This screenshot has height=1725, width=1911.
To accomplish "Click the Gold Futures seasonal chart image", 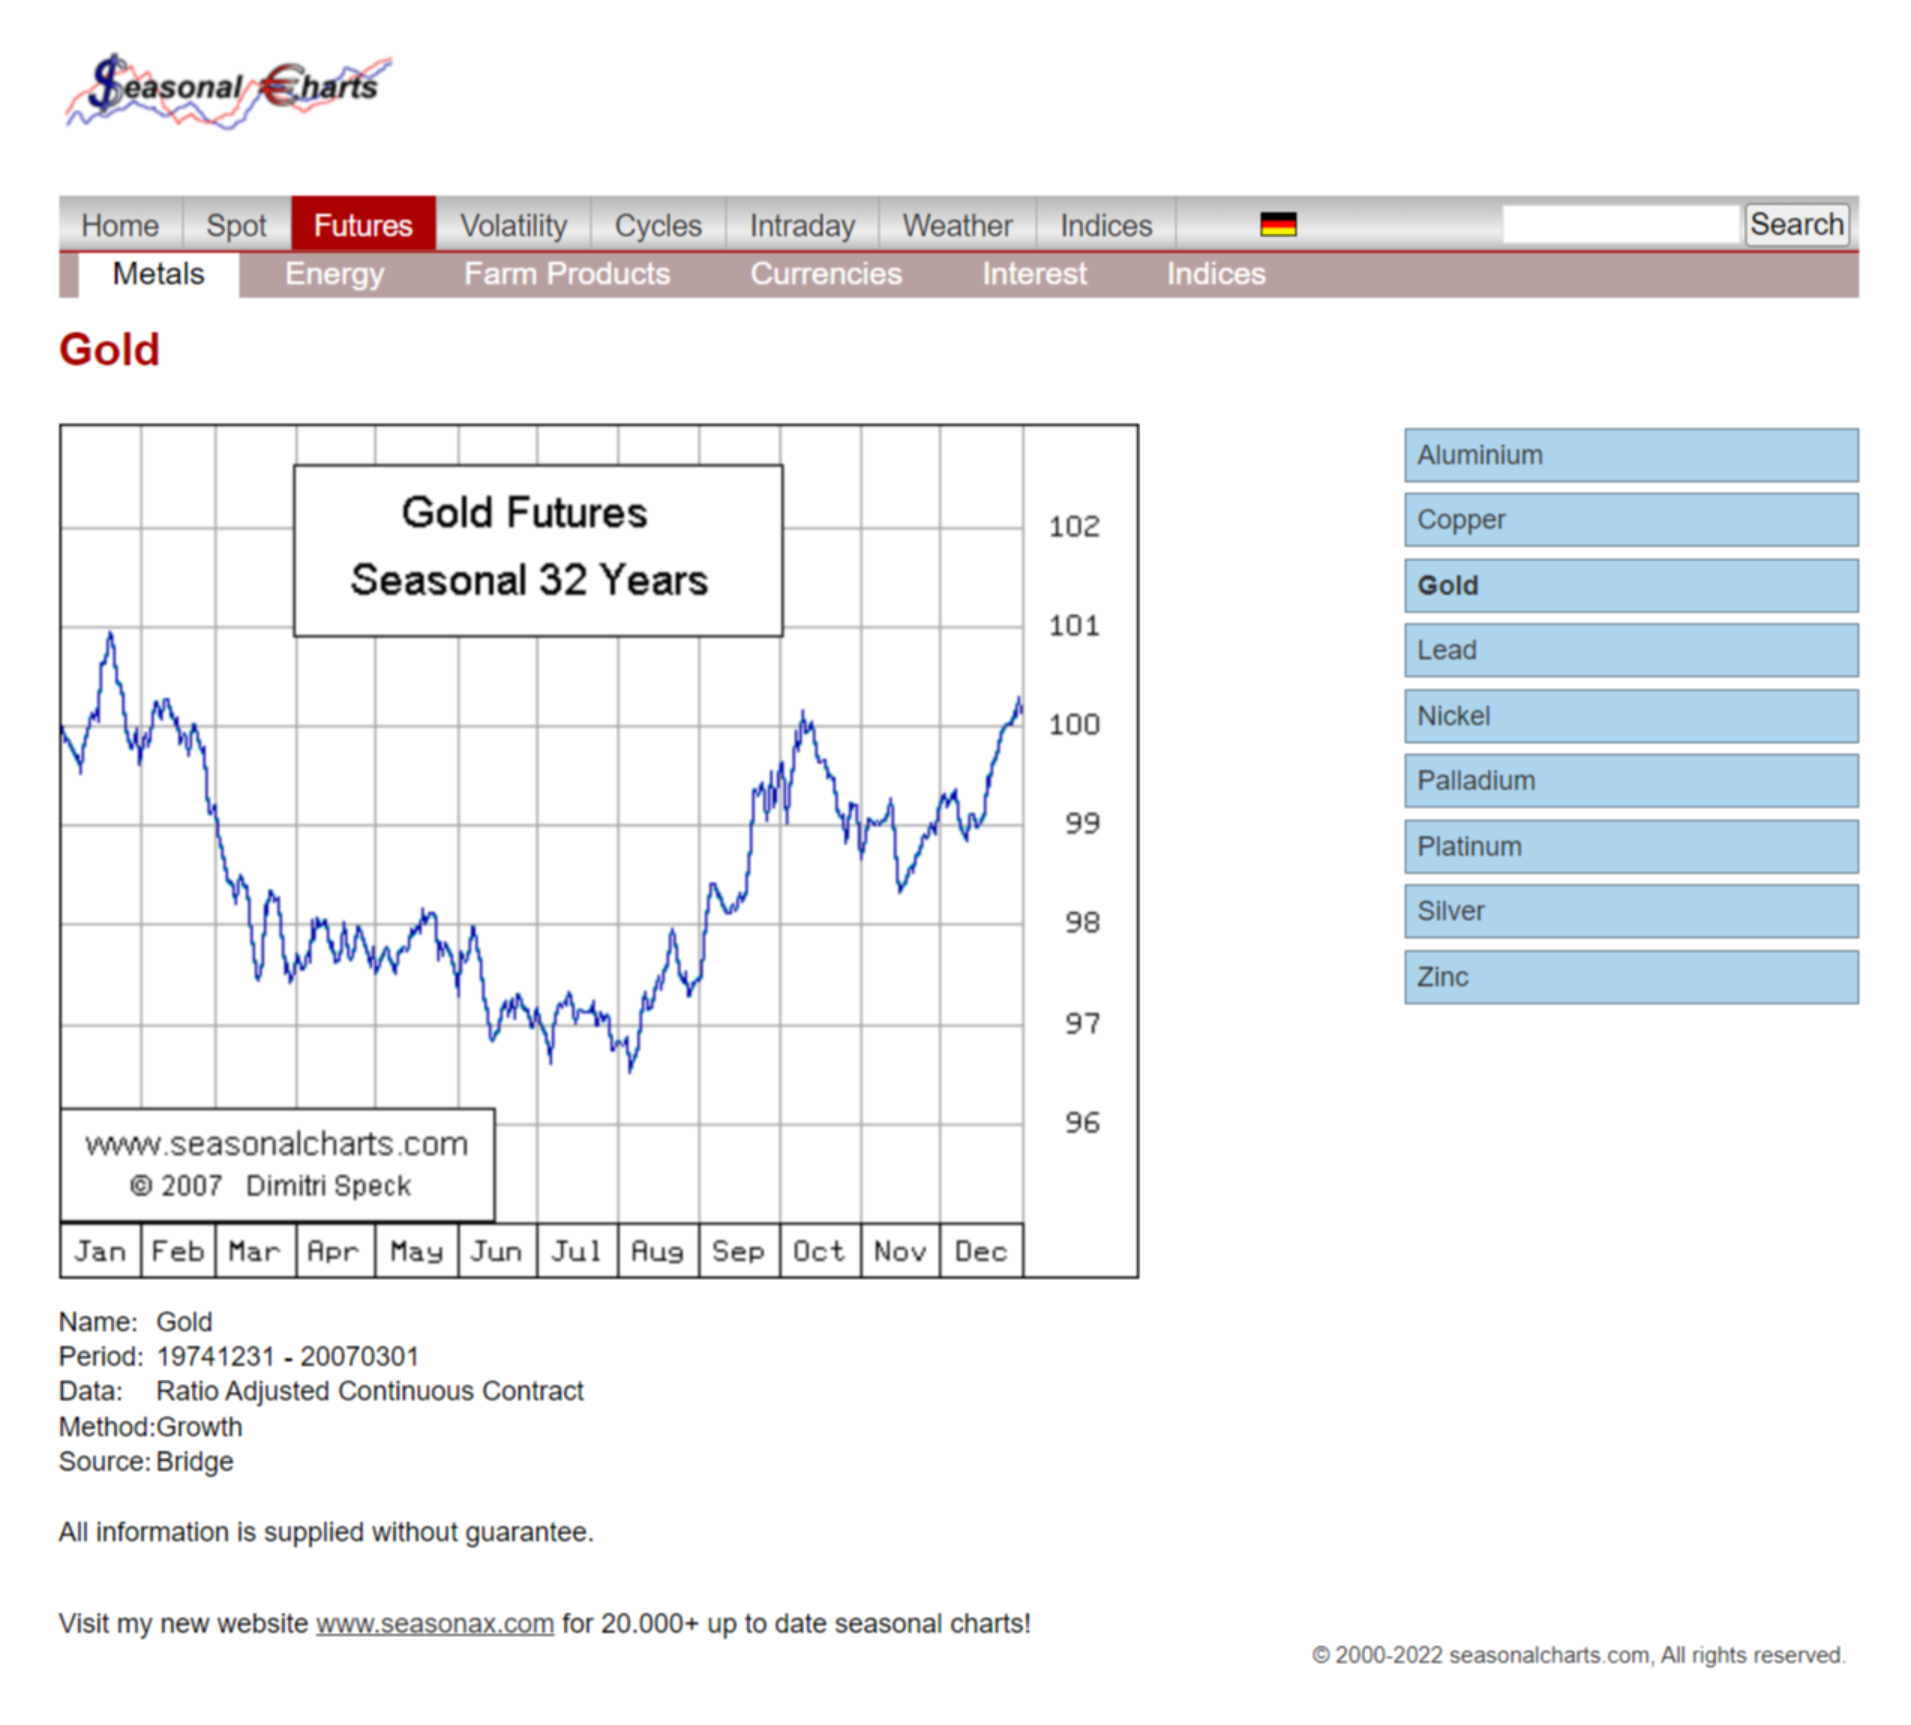I will [598, 850].
